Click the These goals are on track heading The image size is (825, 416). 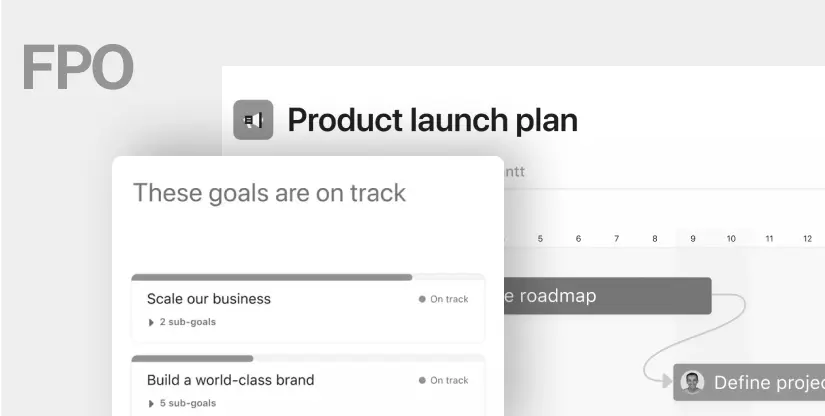click(269, 192)
